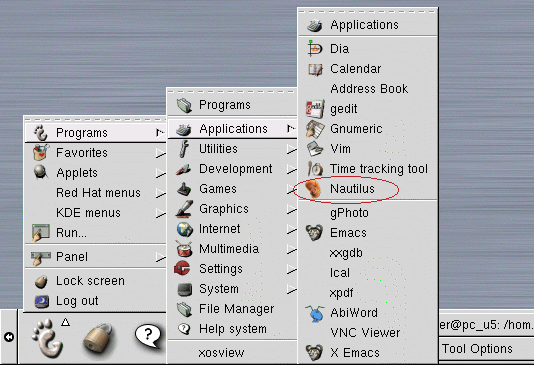
Task: Click the Gnumeric spreadsheet icon
Action: coord(315,129)
